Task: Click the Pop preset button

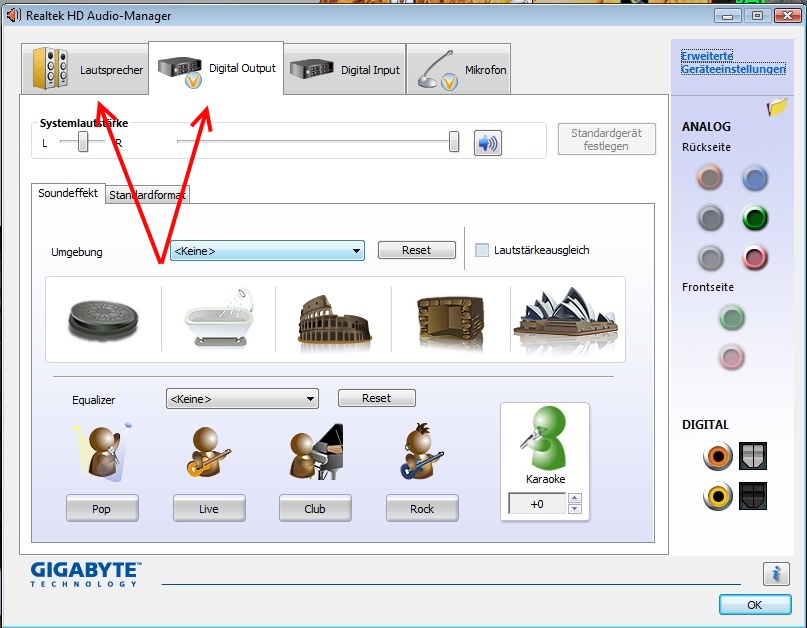Action: (102, 509)
